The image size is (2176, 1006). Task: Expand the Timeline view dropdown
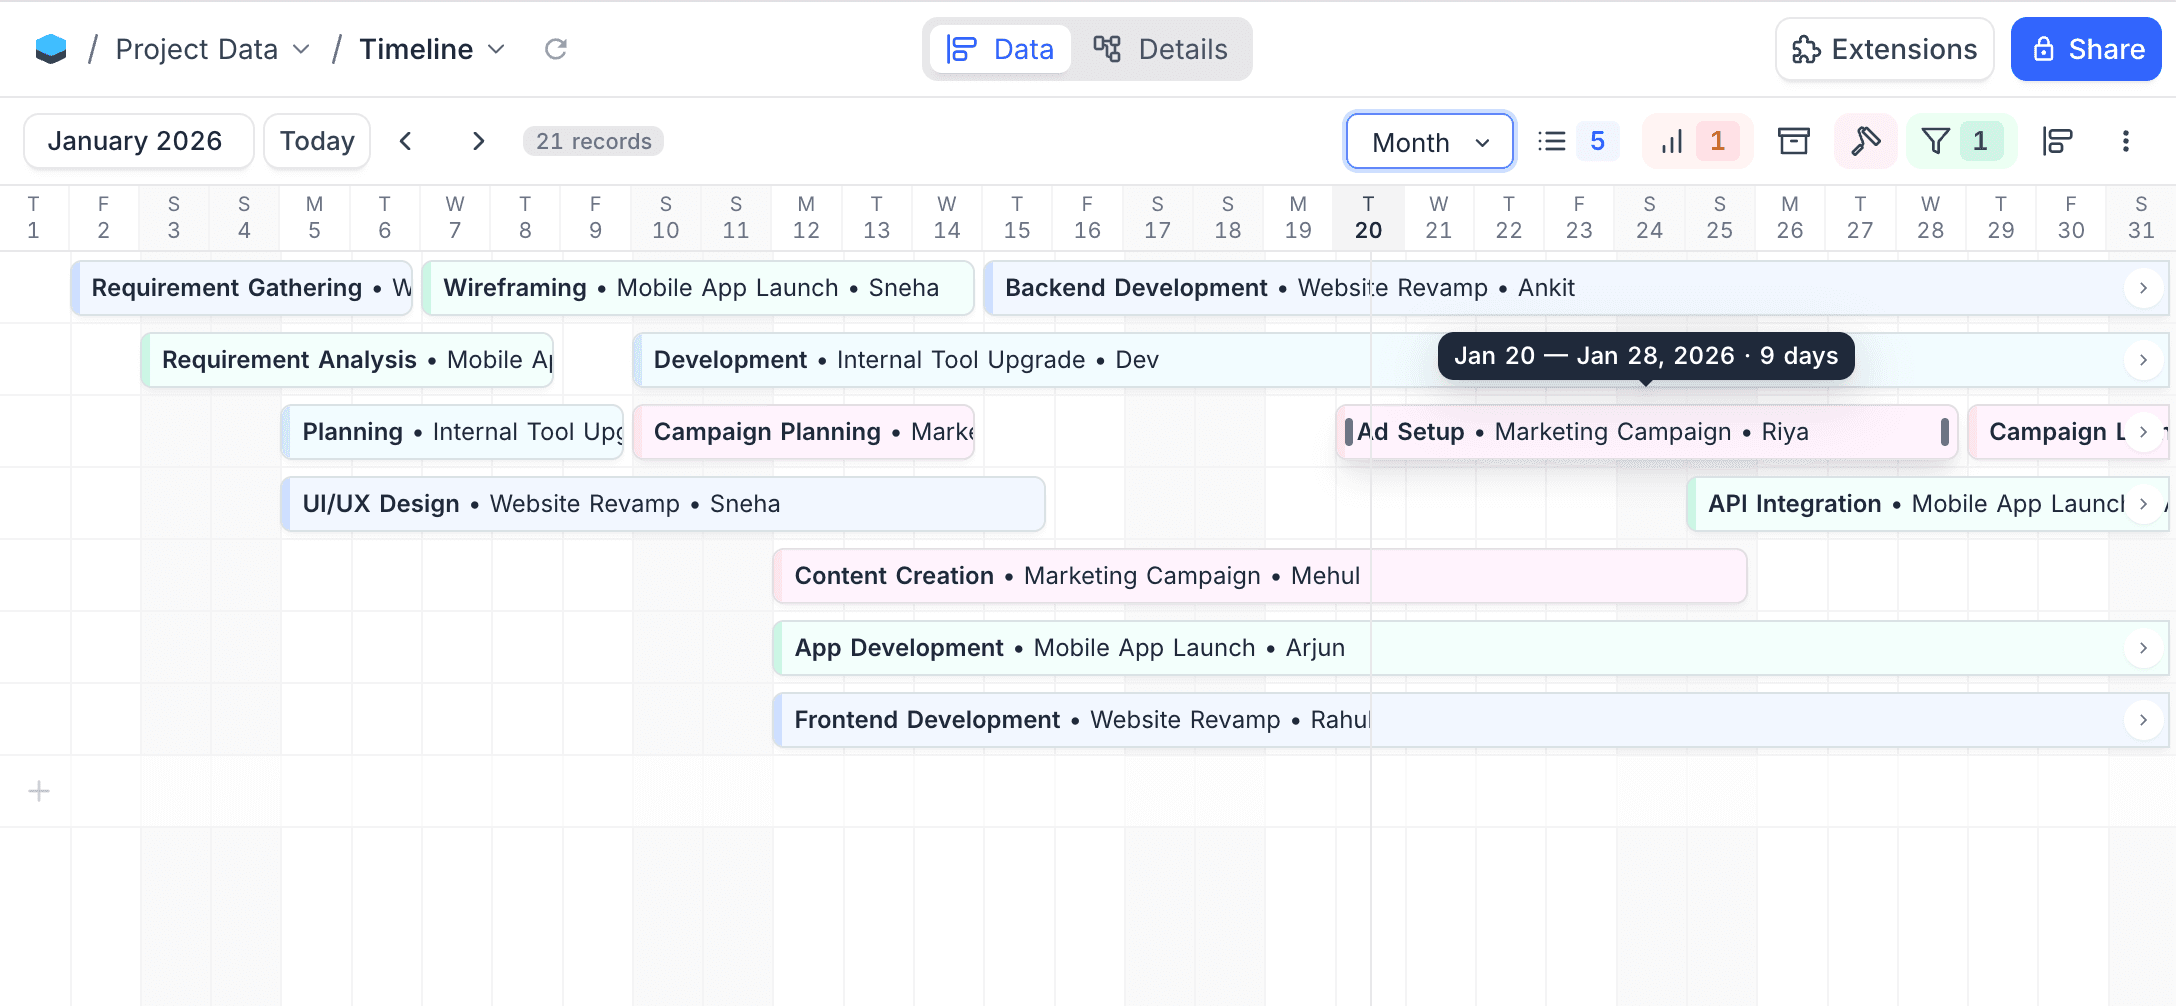tap(431, 49)
